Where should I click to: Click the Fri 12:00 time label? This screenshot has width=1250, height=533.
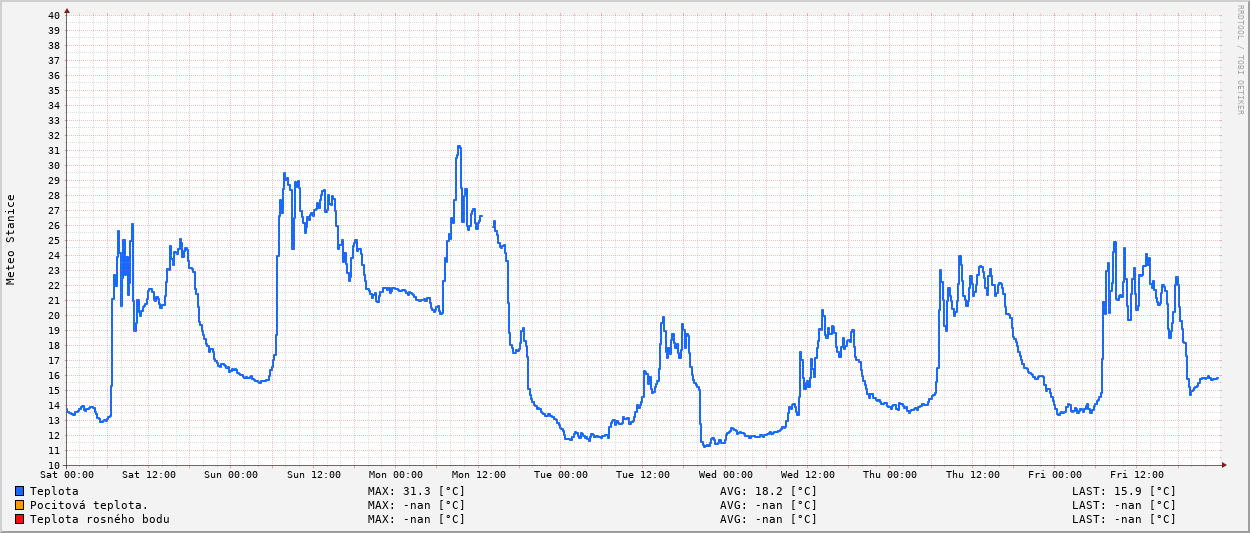point(1137,475)
